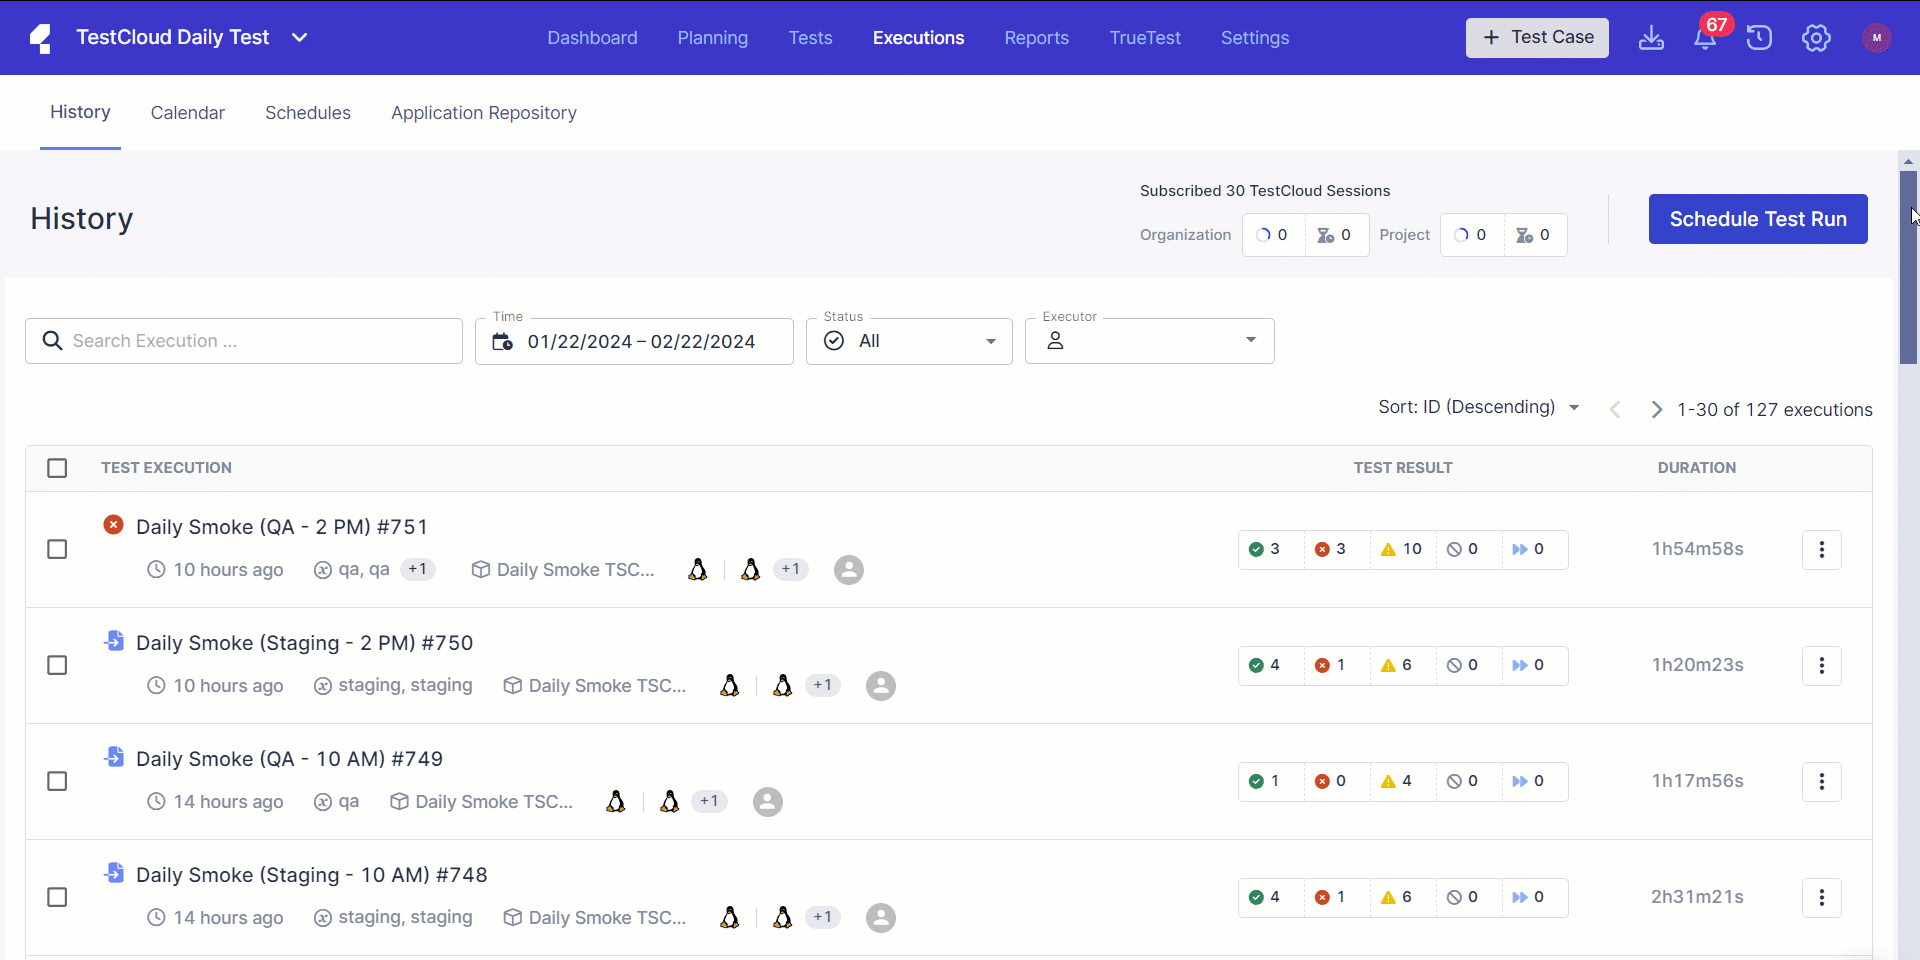
Task: Click the status icon of execution #749
Action: click(114, 756)
